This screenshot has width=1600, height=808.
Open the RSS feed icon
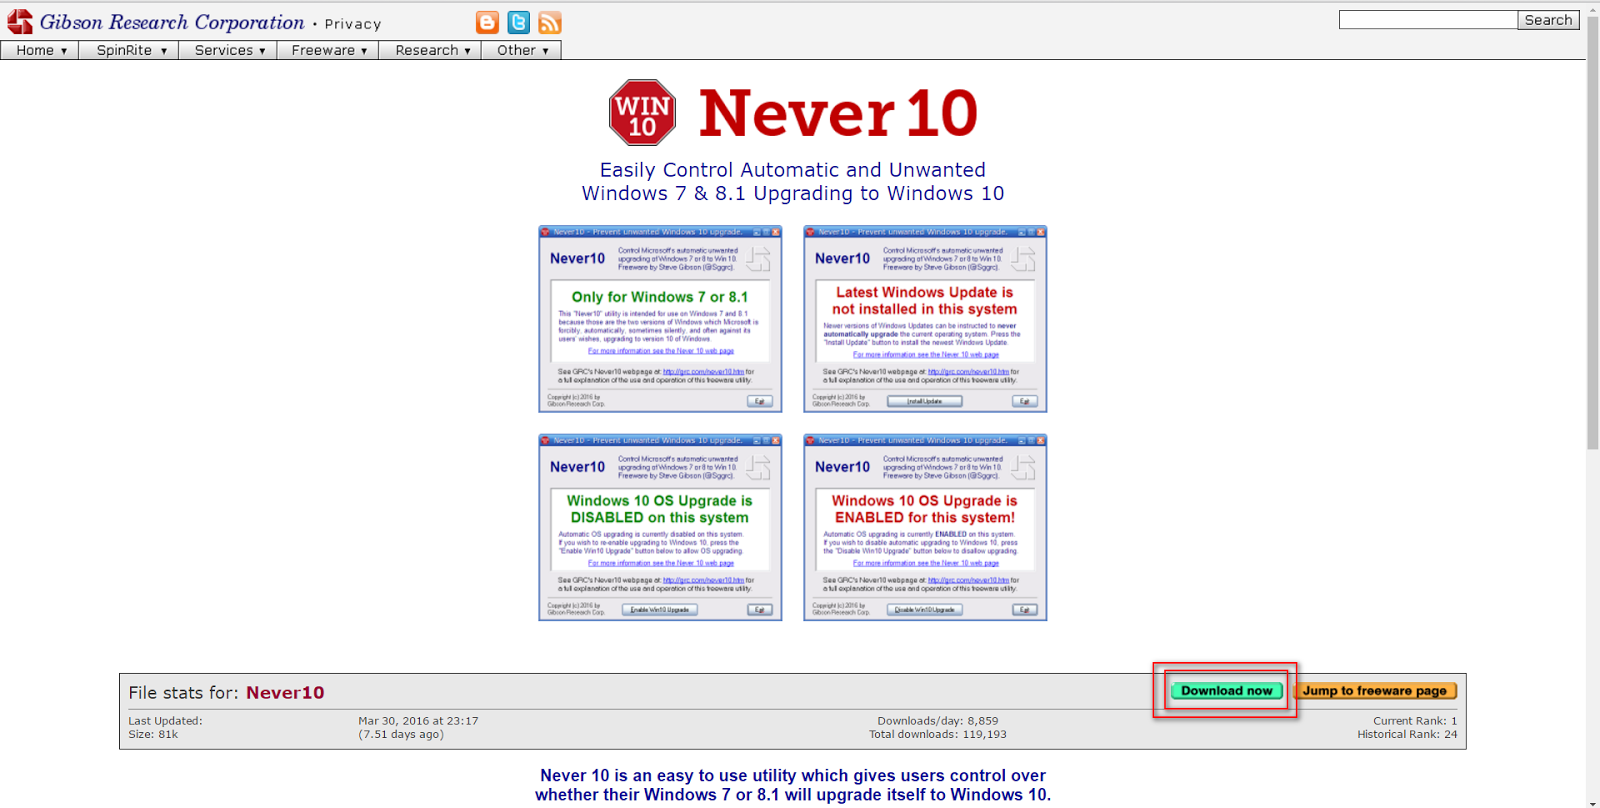[550, 22]
